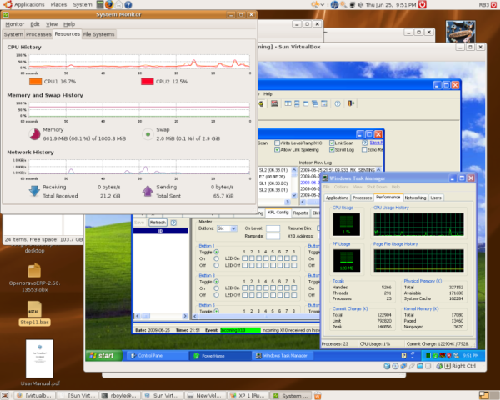Click the picture thumbnail at the desktop's top-right
Viewport: 500px width, 400px height.
pos(461,32)
